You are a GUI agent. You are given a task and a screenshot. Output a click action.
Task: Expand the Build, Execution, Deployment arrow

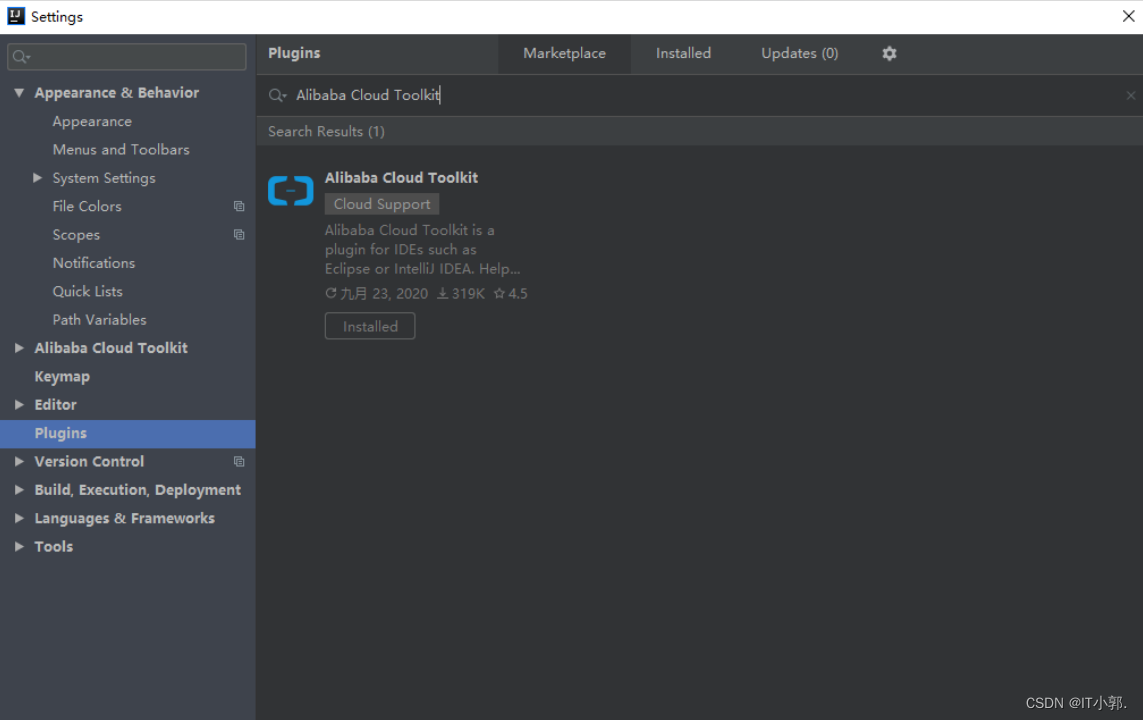[19, 490]
